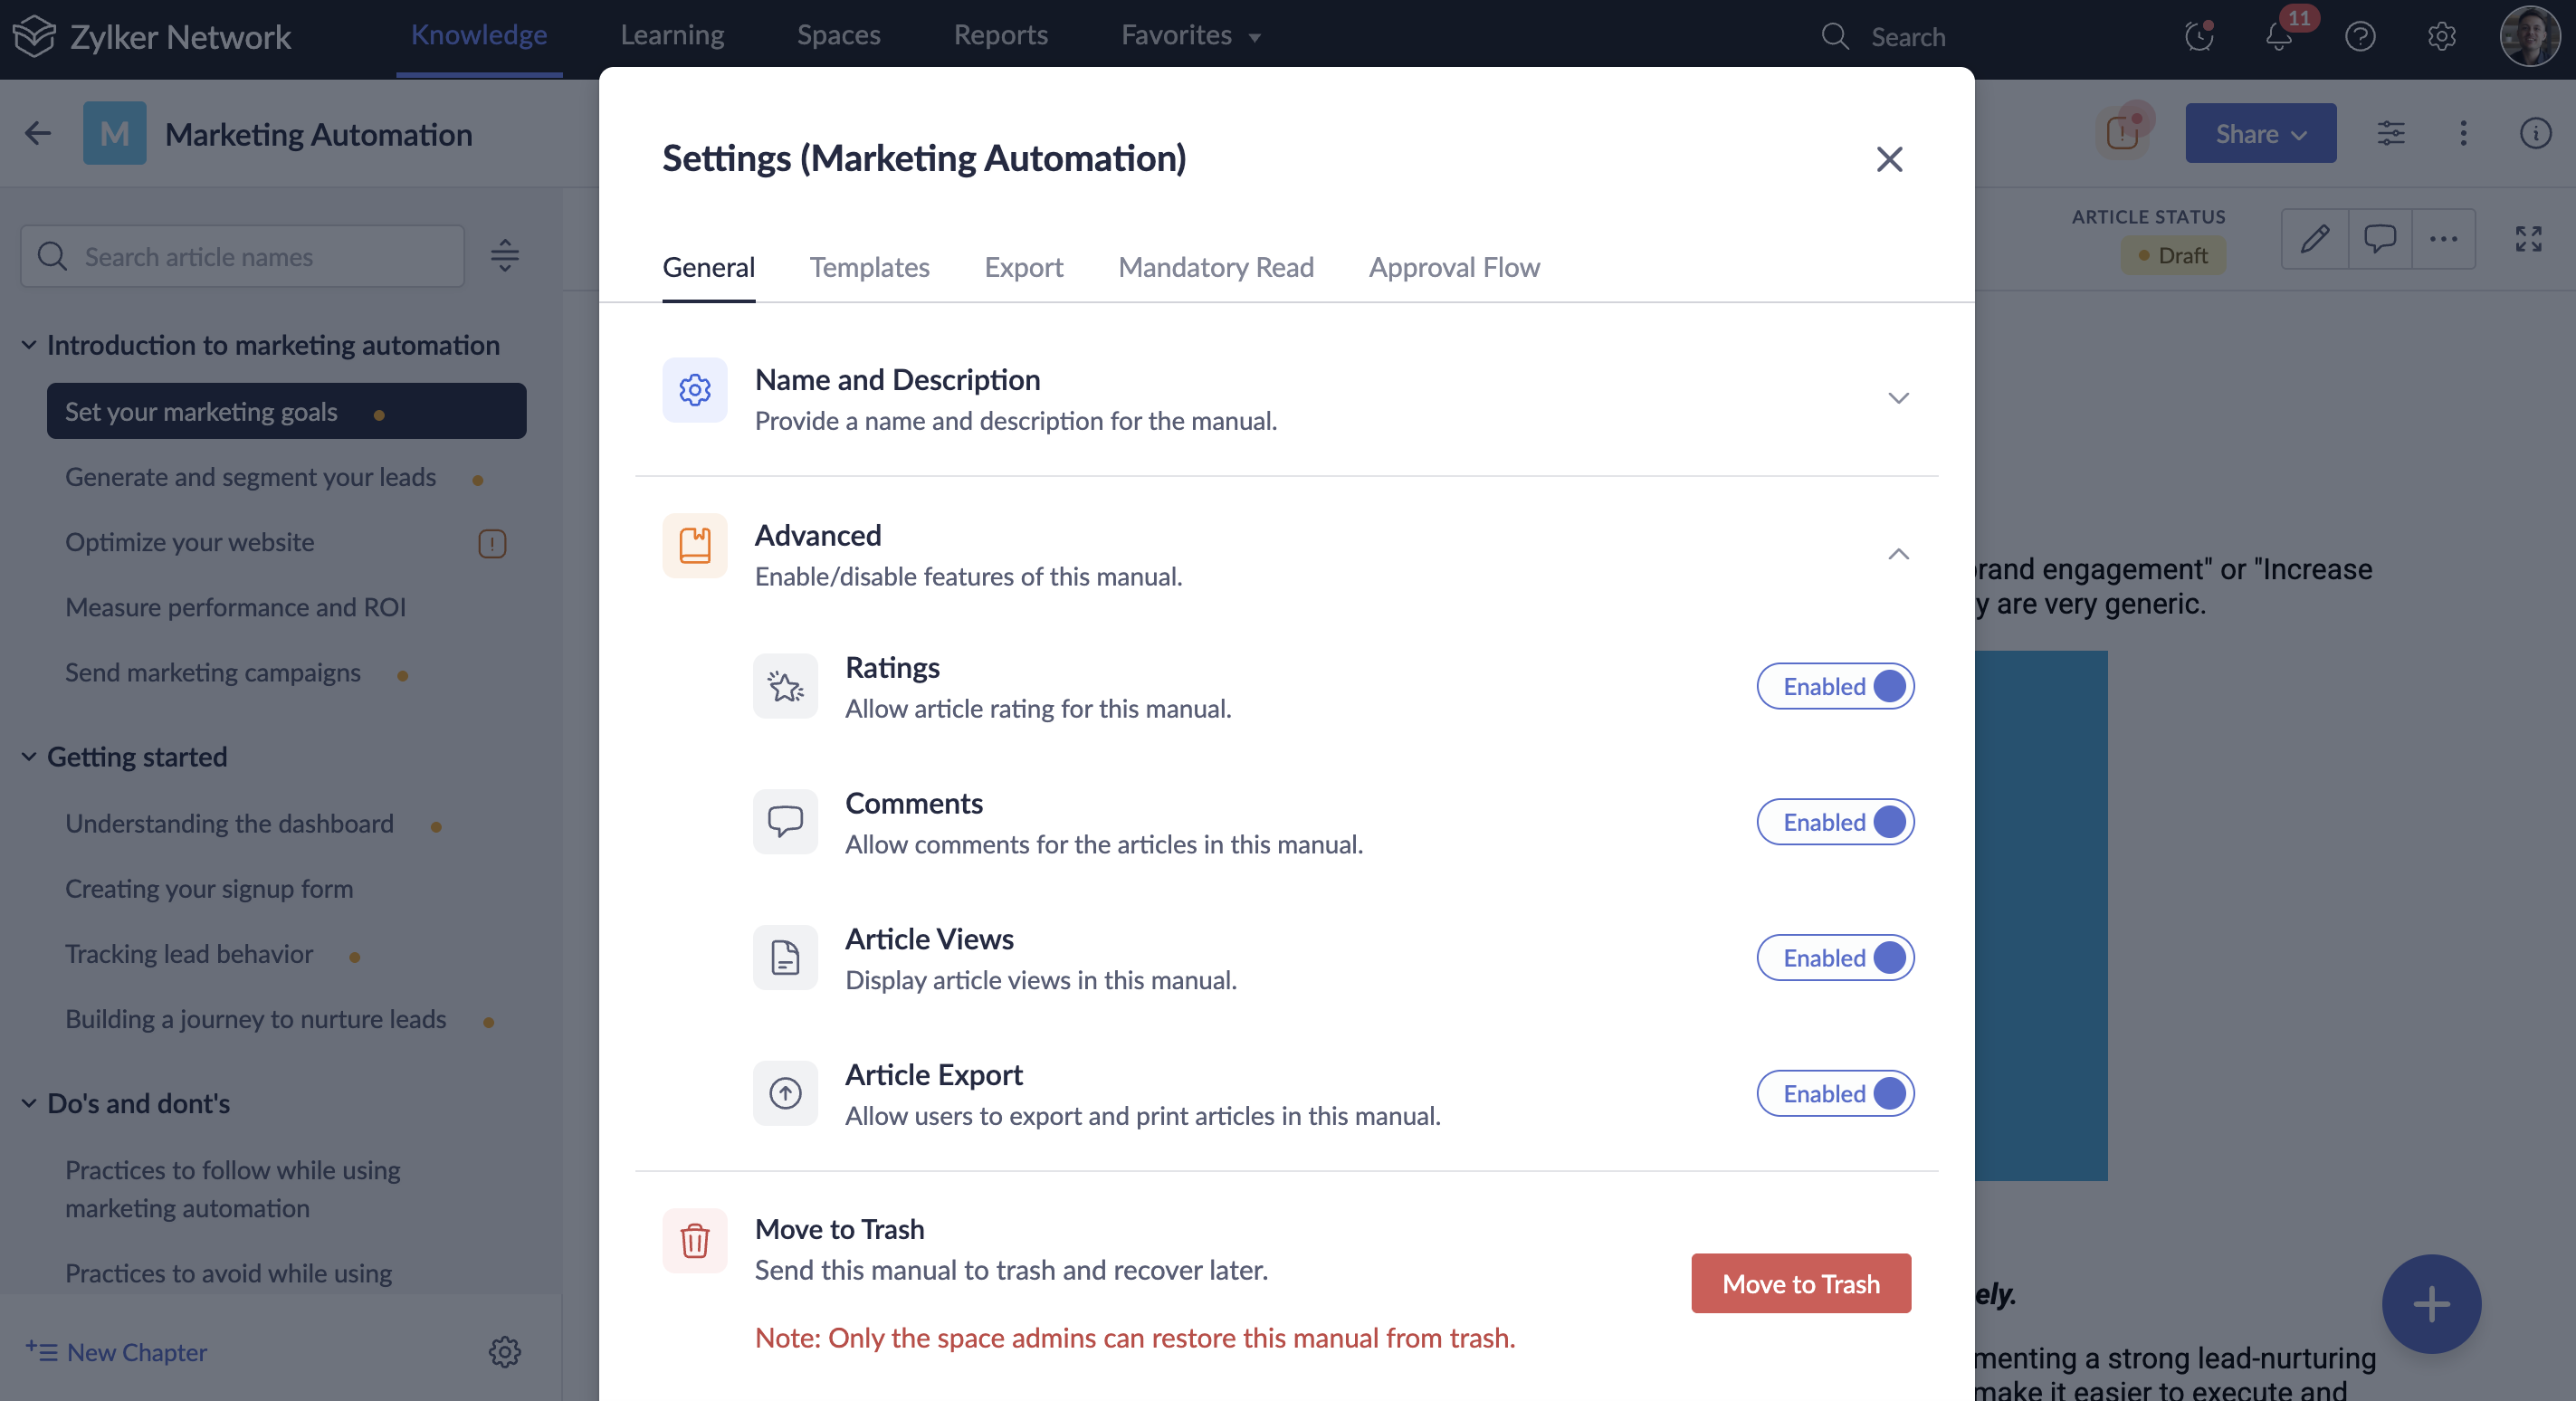Turn off the Comments toggle

pyautogui.click(x=1835, y=822)
